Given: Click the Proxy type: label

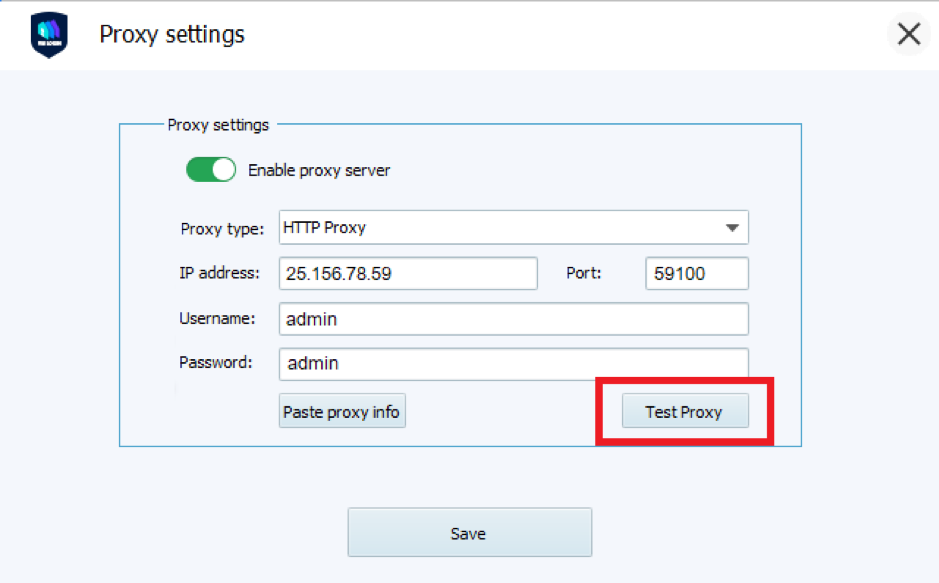Looking at the screenshot, I should click(x=222, y=229).
